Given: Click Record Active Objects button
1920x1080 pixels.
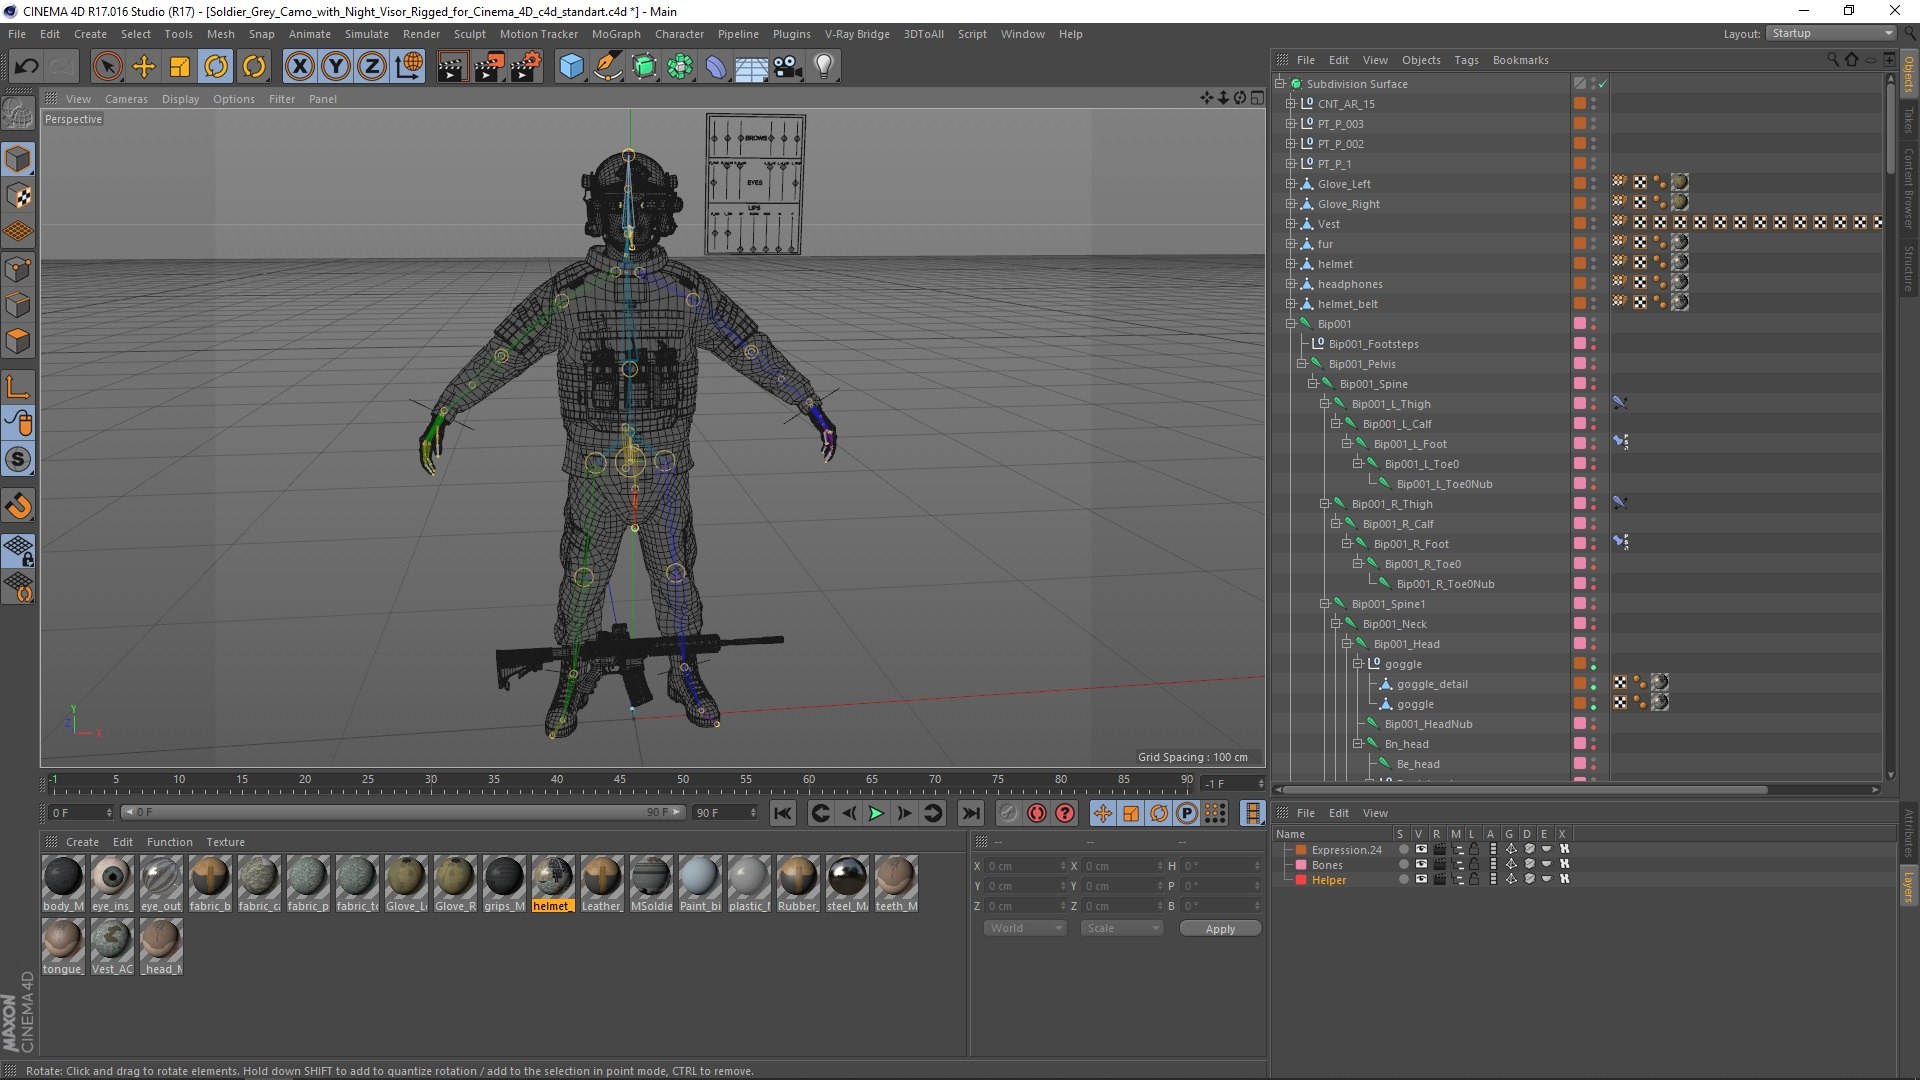Looking at the screenshot, I should click(x=1008, y=813).
